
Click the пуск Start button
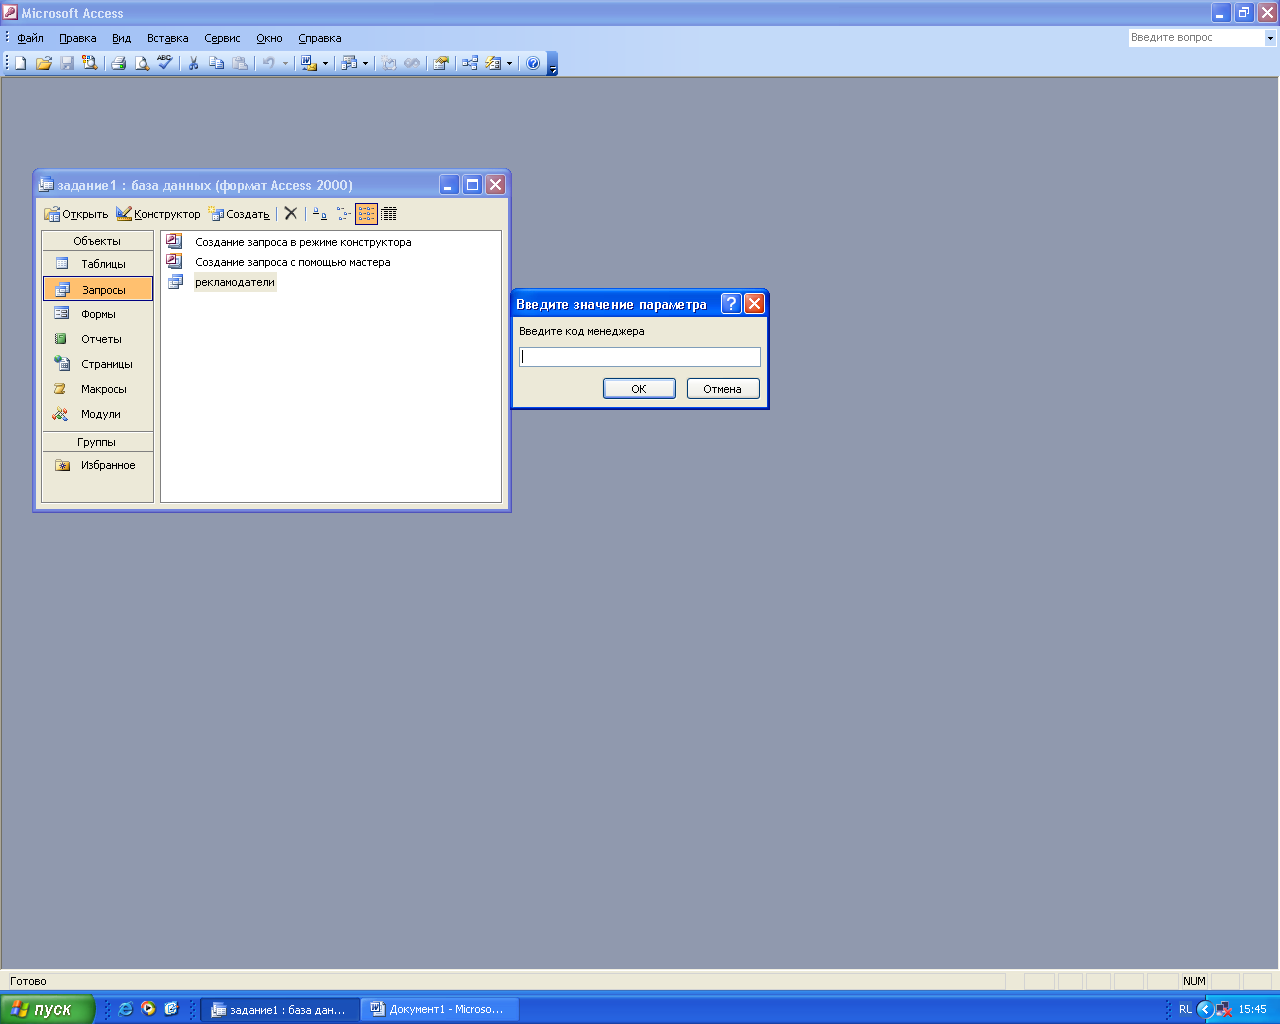(x=47, y=1009)
